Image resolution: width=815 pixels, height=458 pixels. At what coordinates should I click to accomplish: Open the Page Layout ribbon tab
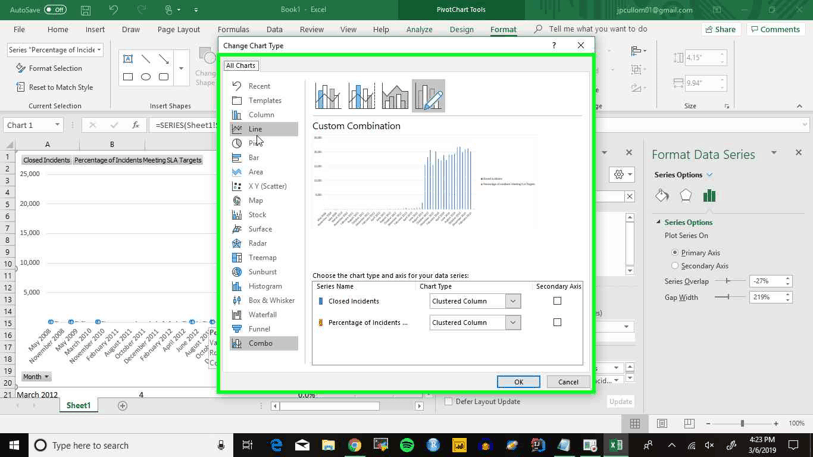[178, 30]
